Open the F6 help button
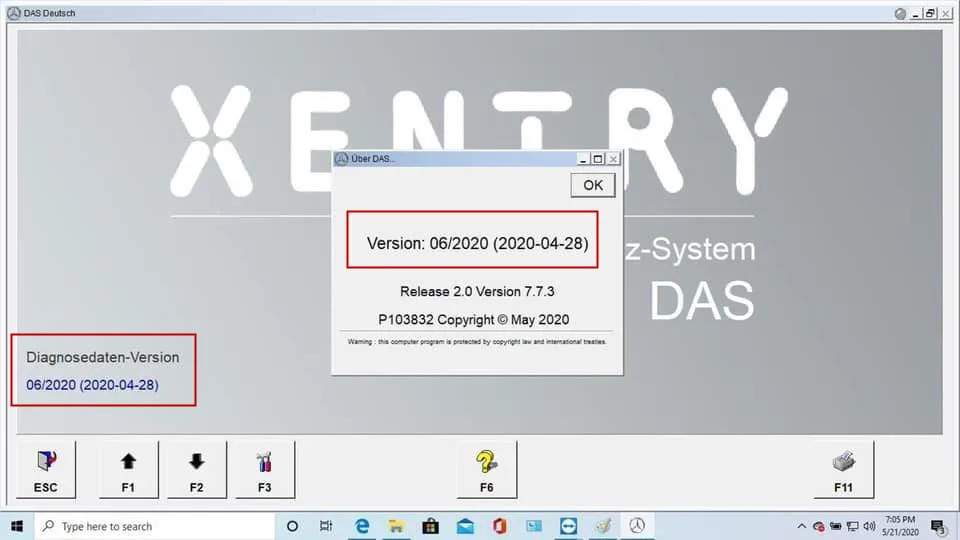This screenshot has height=540, width=960. pyautogui.click(x=487, y=470)
